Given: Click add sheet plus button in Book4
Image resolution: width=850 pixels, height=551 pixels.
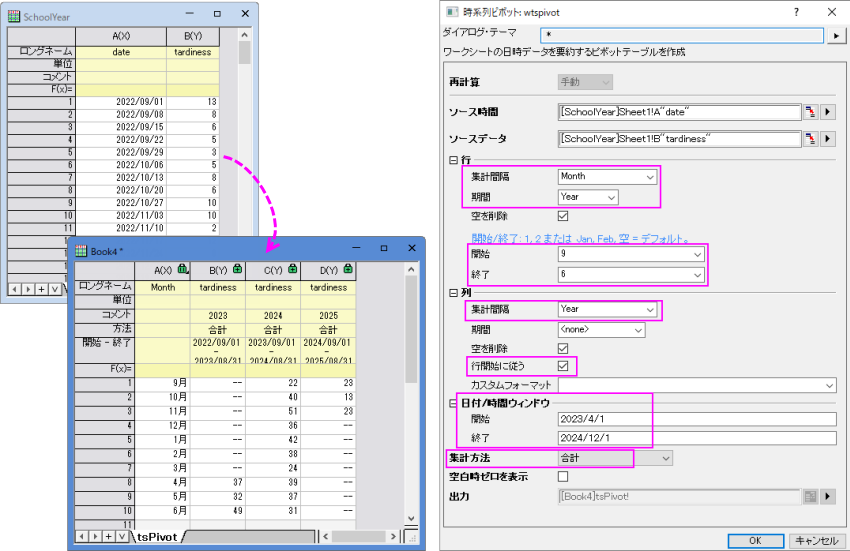Looking at the screenshot, I should (x=108, y=536).
